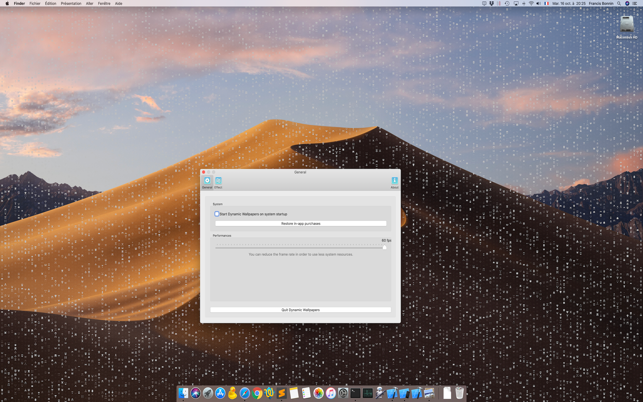
Task: Open the Trash in the Dock
Action: [x=459, y=393]
